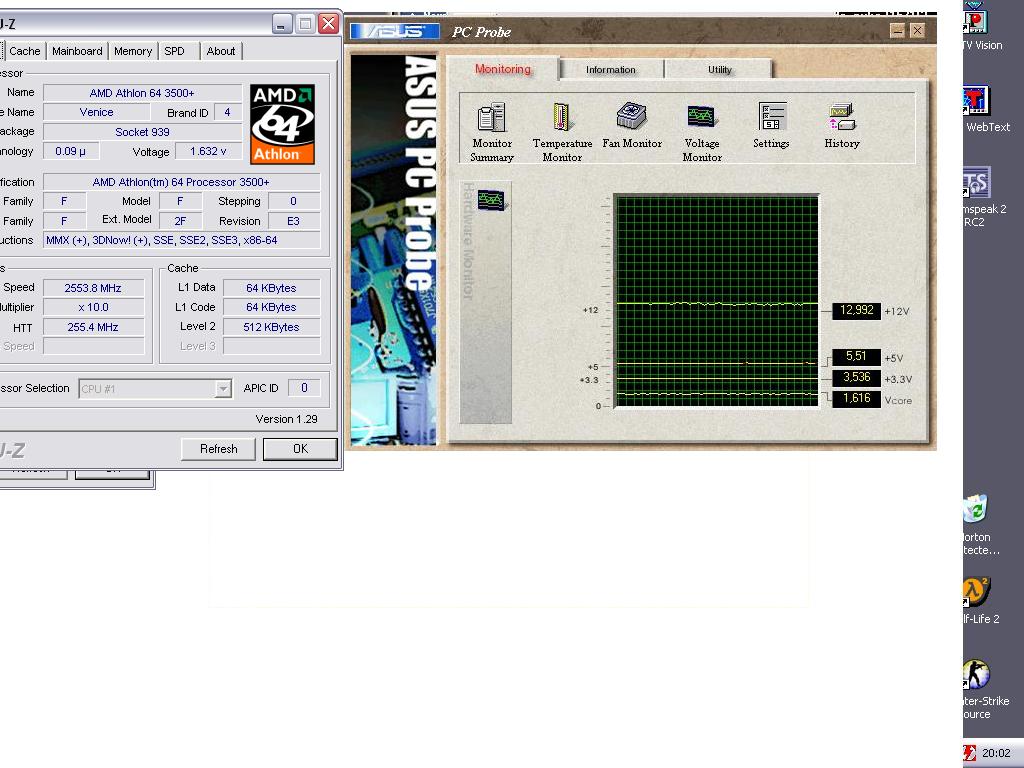The width and height of the screenshot is (1024, 768).
Task: Click the CPU name field AMD Athlon 64 3500+
Action: 142,93
